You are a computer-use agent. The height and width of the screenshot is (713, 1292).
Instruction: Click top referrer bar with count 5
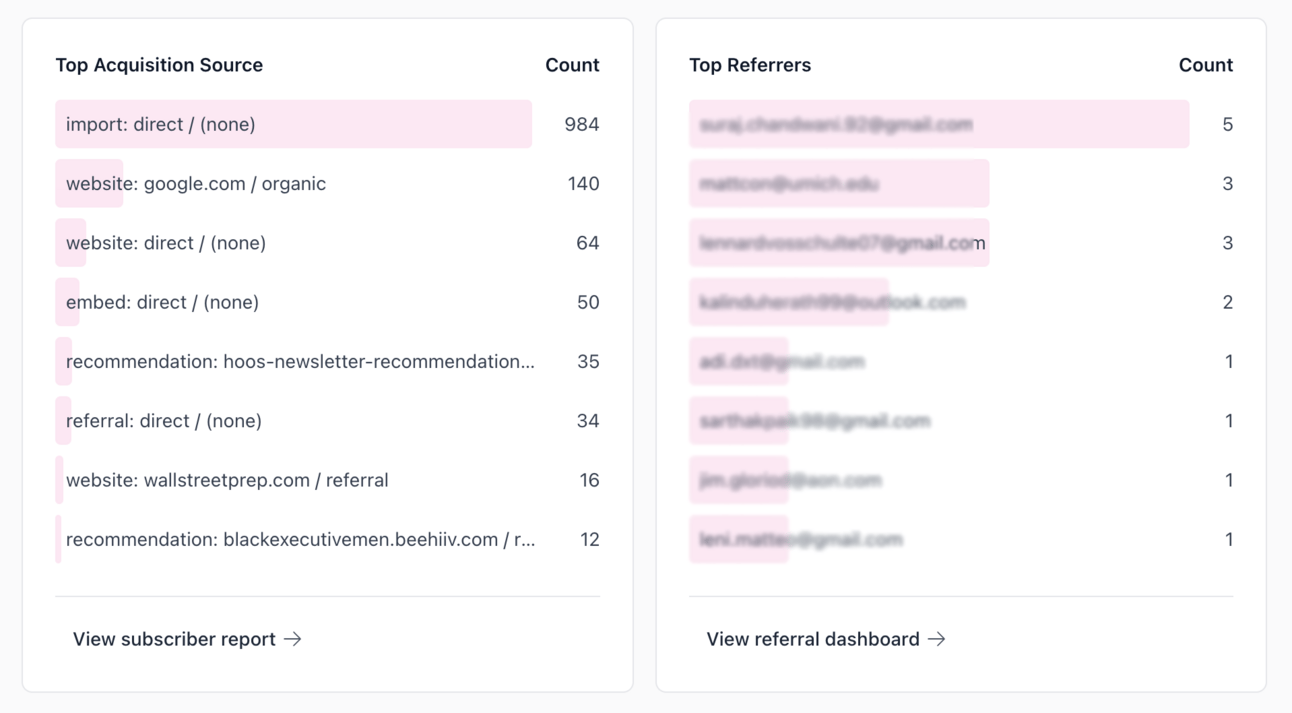pos(939,124)
